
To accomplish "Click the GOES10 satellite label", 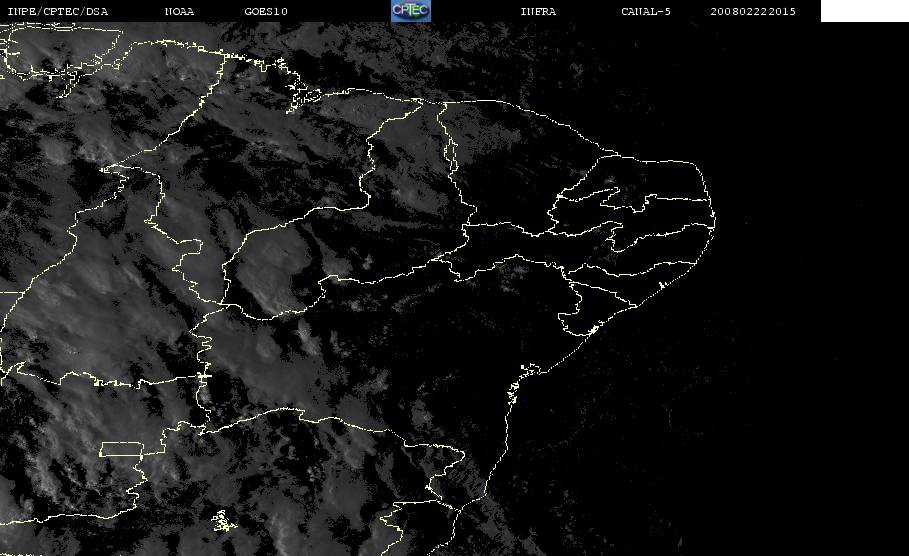I will [x=266, y=12].
